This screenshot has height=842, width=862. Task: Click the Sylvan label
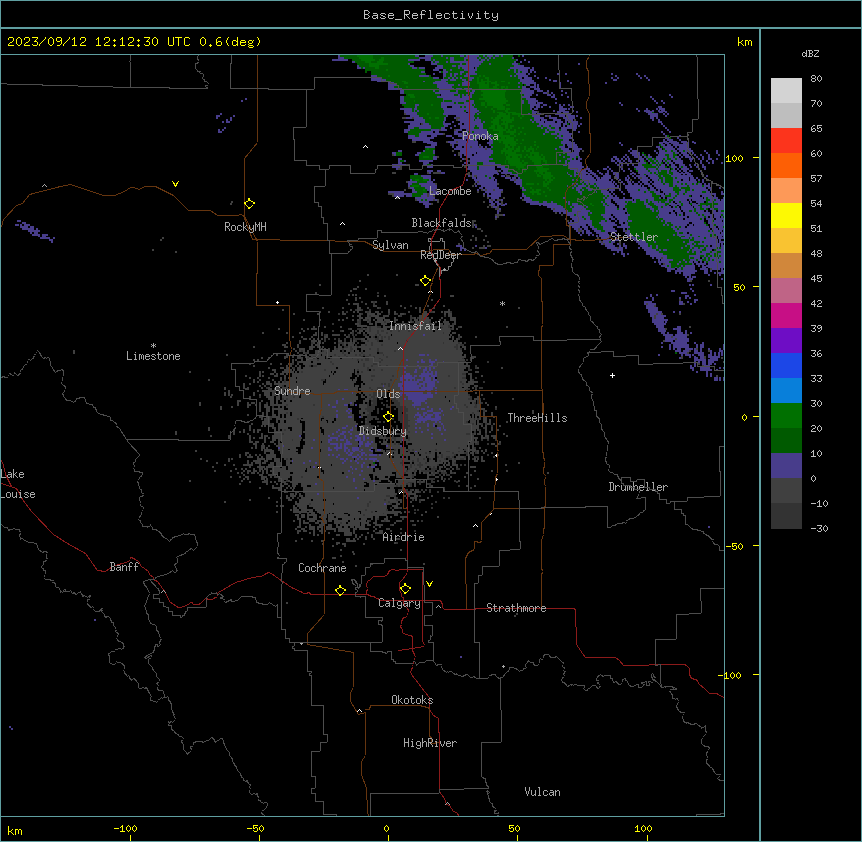click(x=390, y=245)
